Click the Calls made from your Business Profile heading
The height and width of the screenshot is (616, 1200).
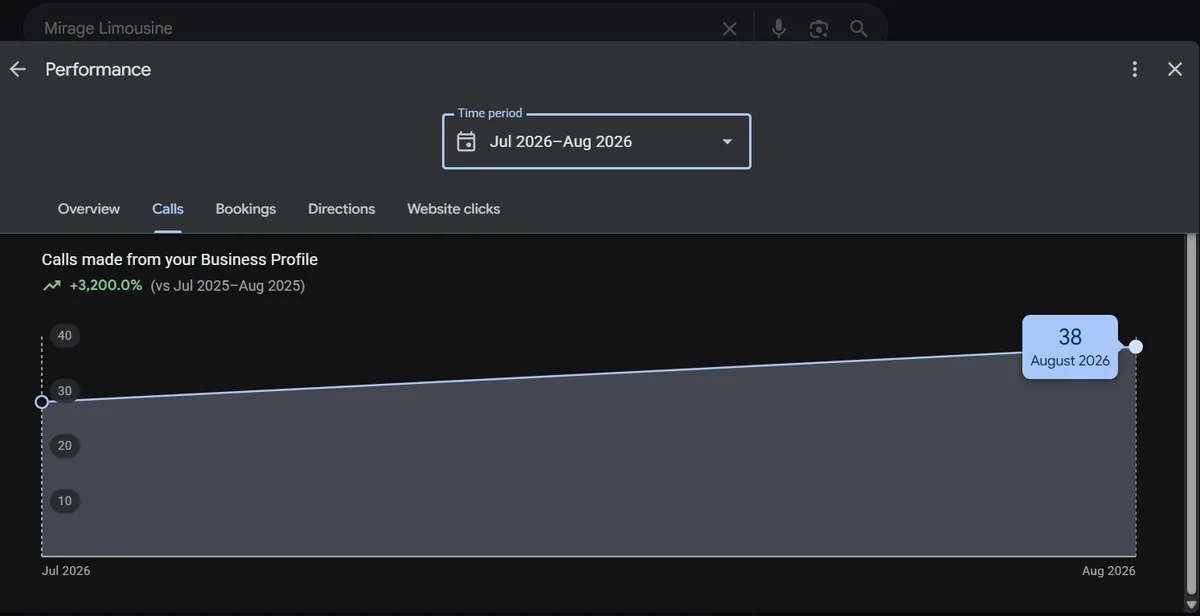click(x=180, y=260)
